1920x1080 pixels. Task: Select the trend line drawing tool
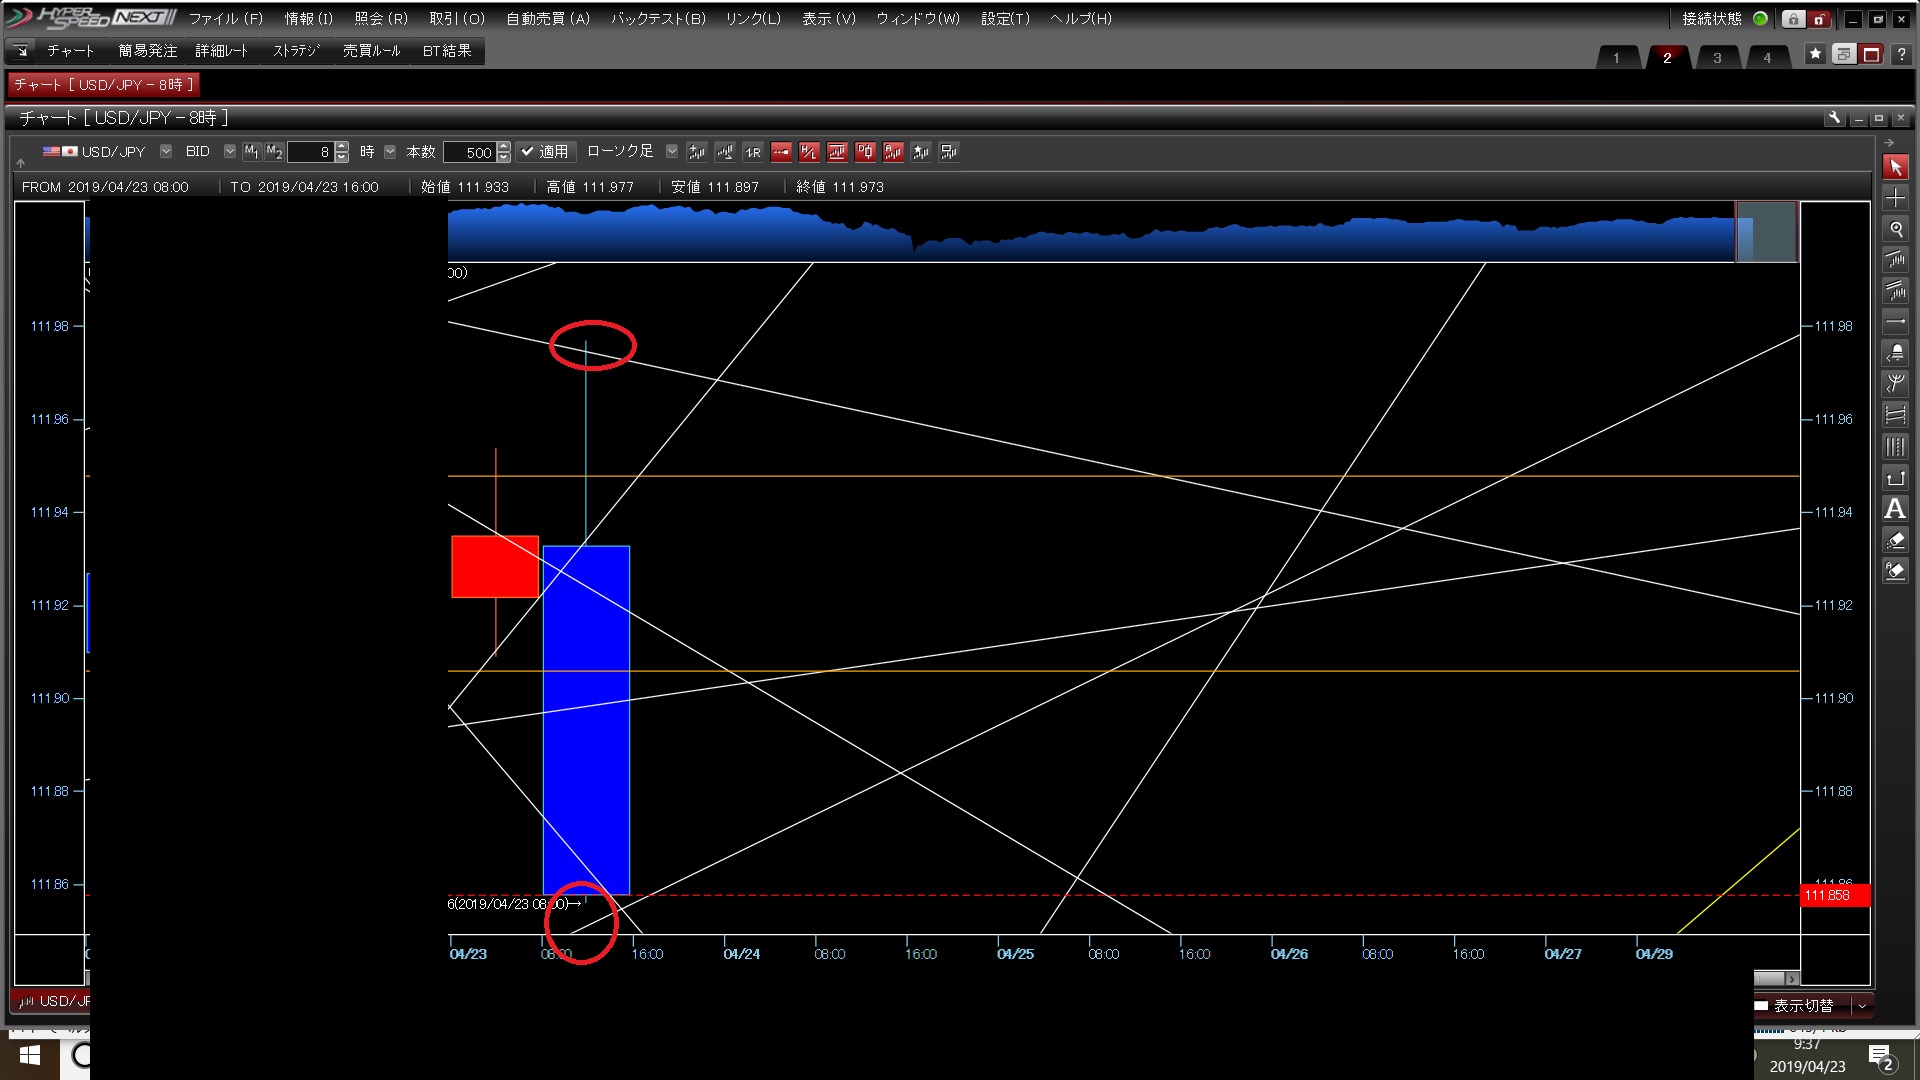click(x=1895, y=260)
